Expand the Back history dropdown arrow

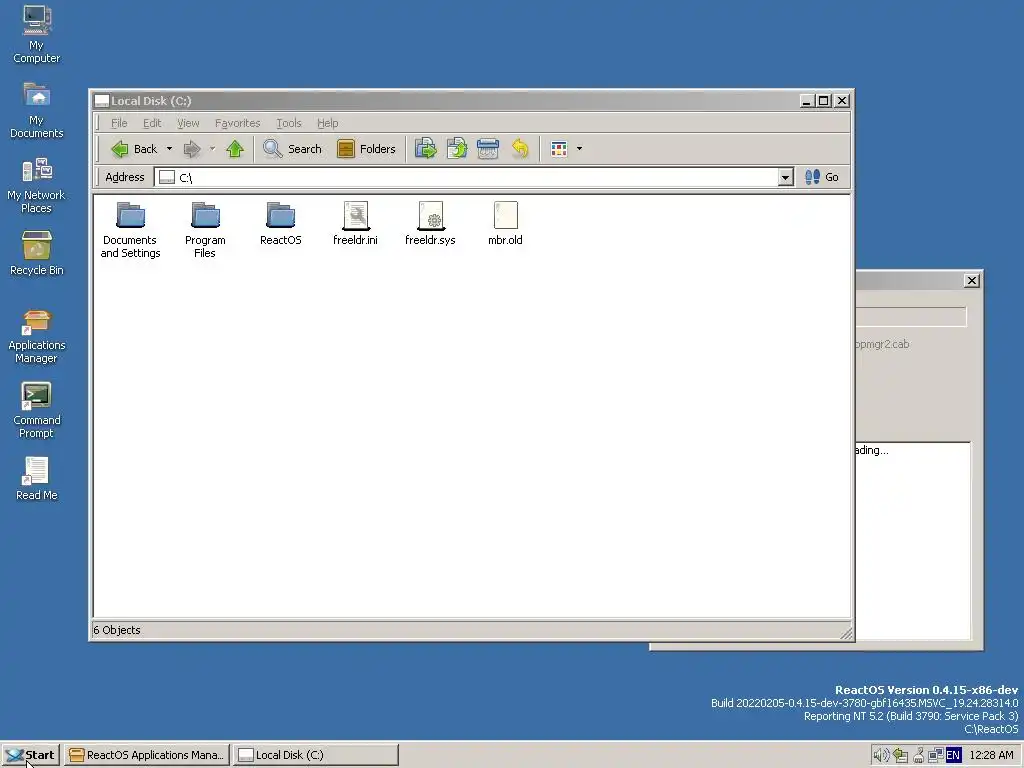pos(169,149)
